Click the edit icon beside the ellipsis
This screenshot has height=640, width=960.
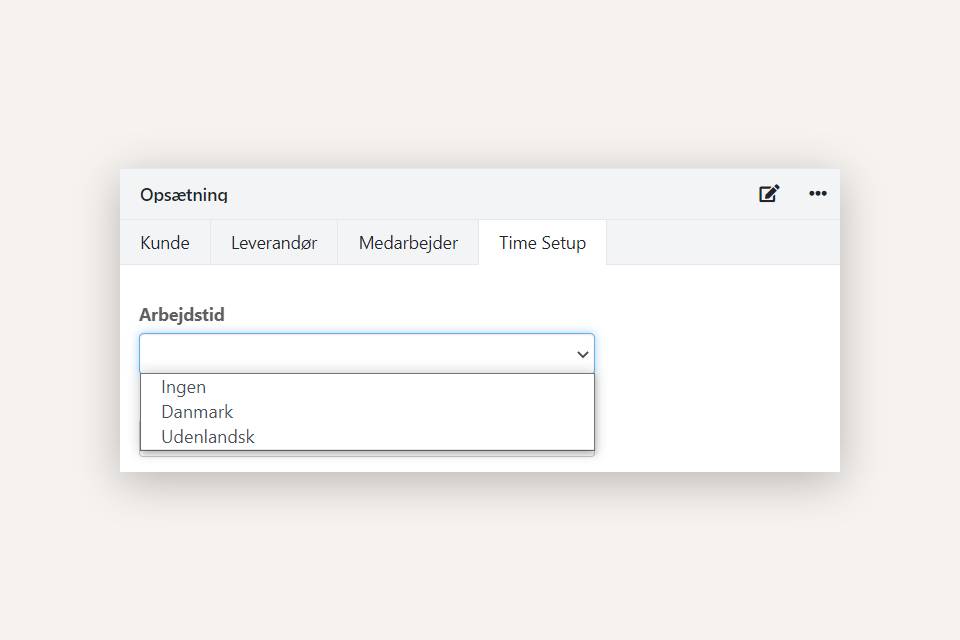[x=768, y=194]
